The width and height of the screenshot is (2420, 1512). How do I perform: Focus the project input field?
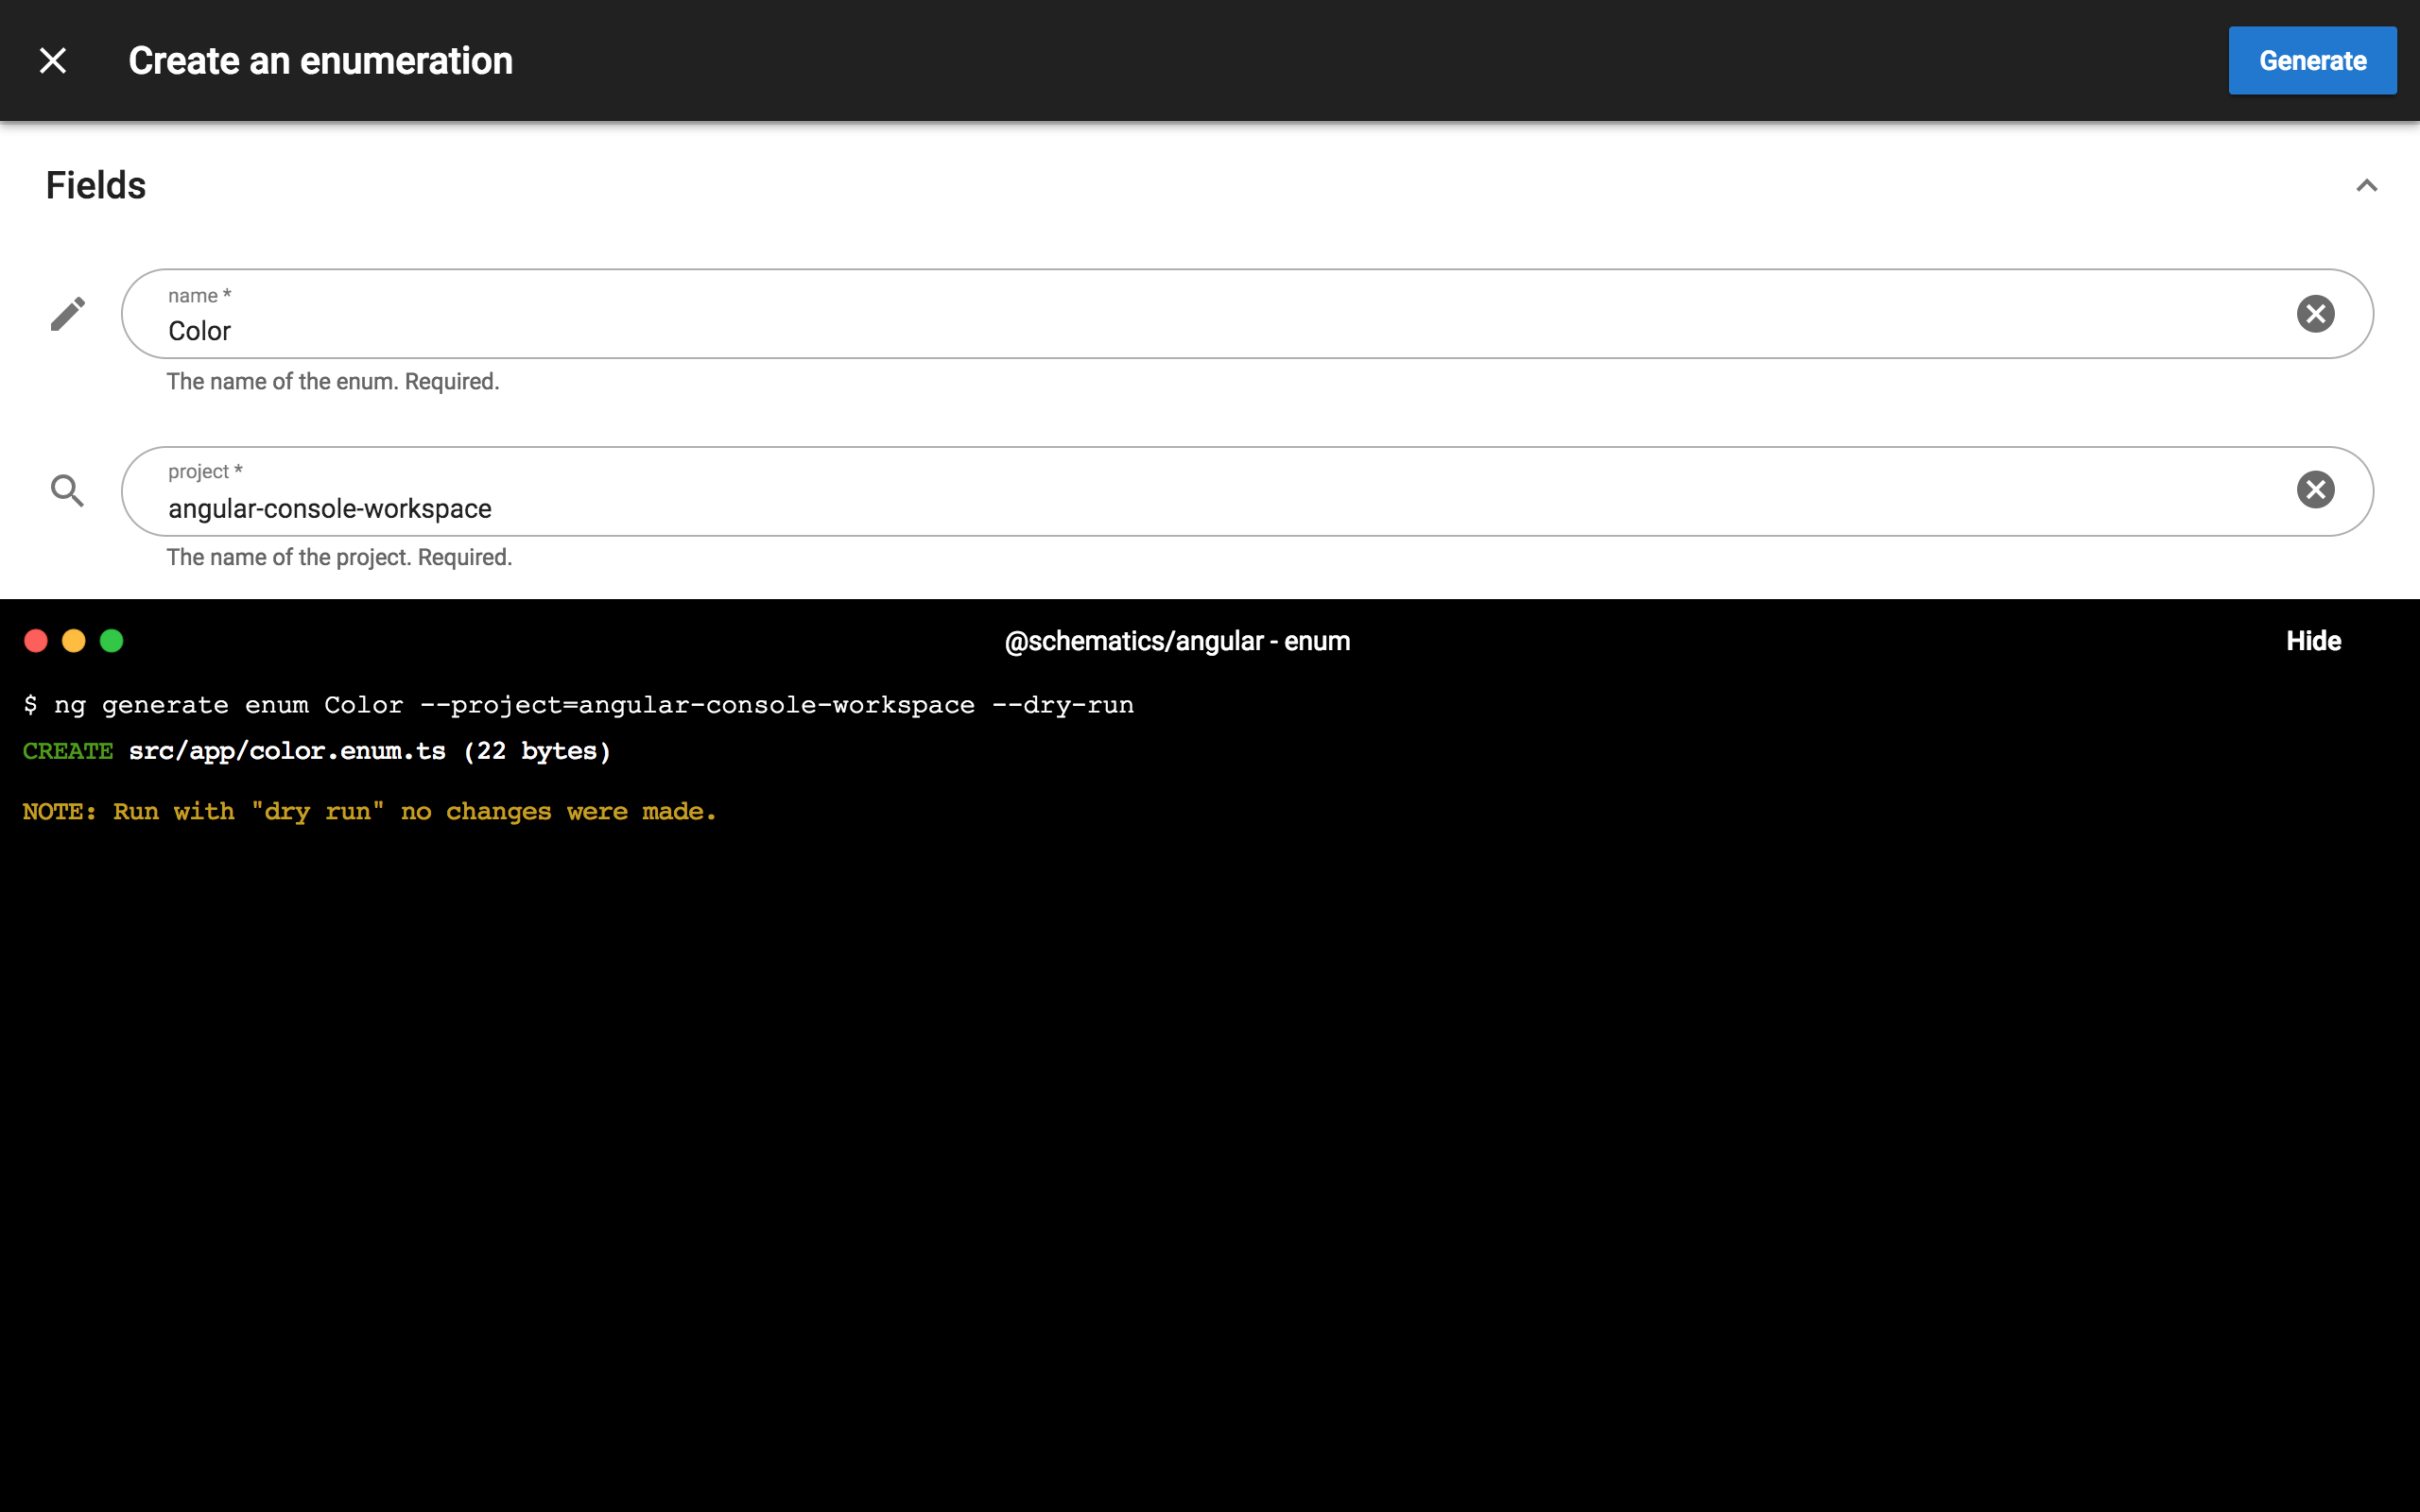coord(1200,508)
